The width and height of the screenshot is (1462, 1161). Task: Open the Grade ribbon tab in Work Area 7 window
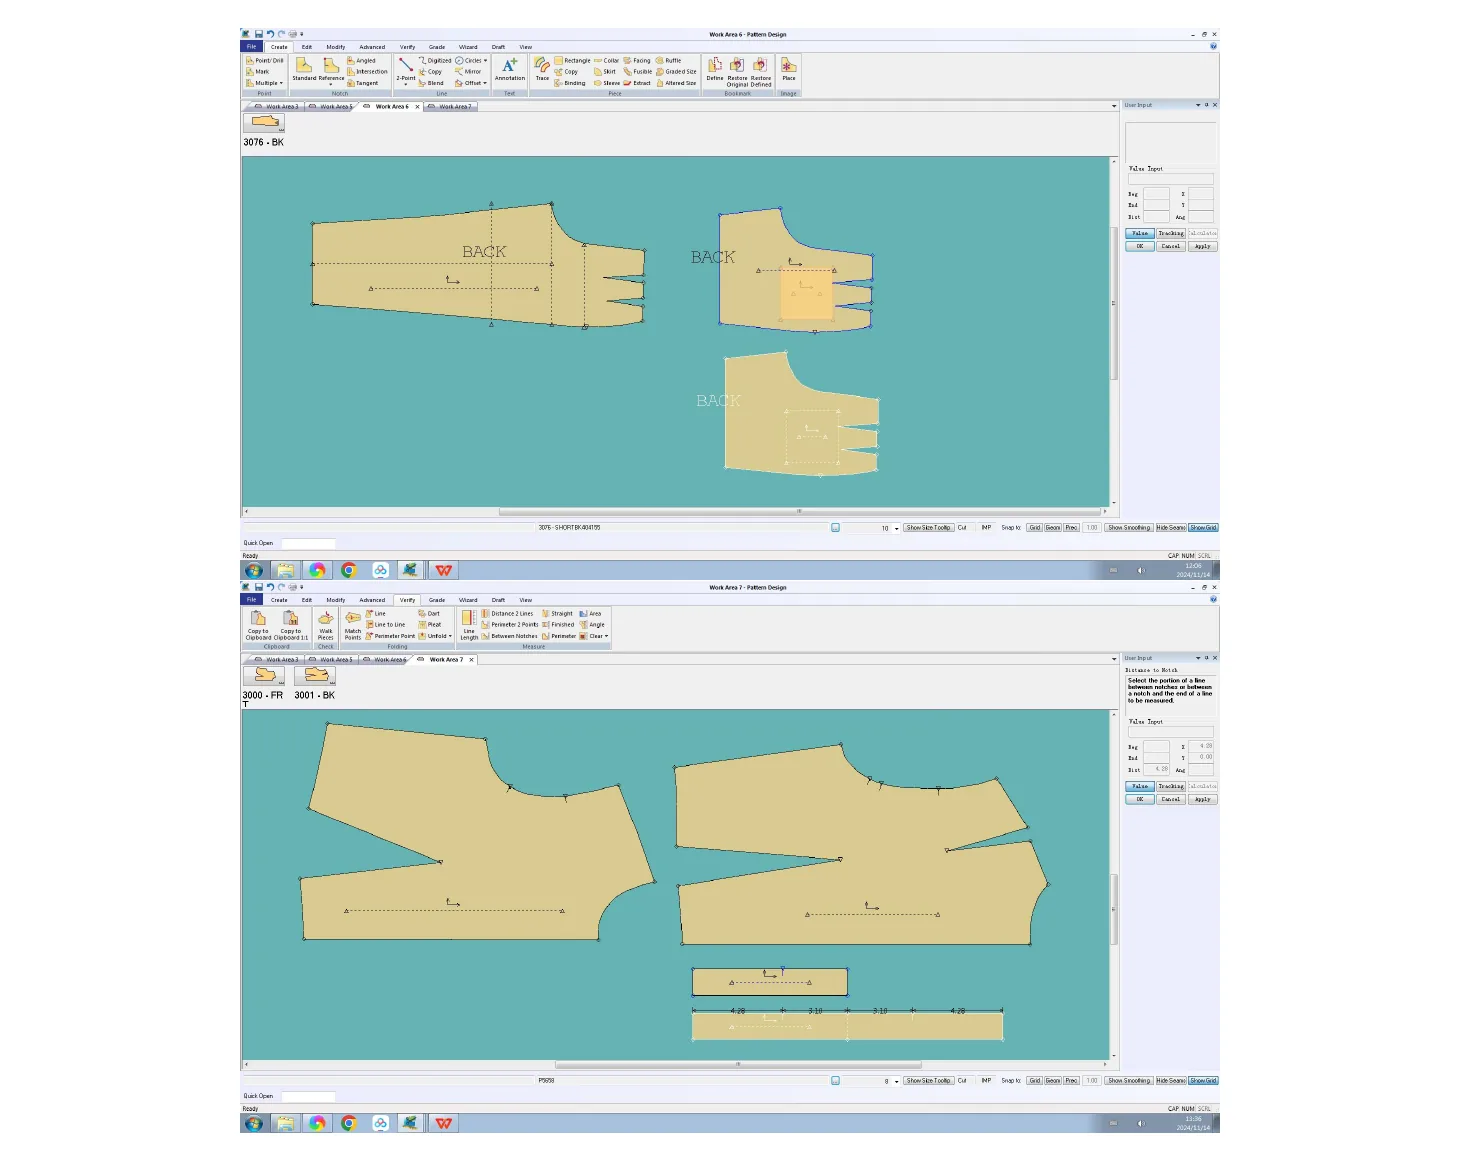click(437, 600)
